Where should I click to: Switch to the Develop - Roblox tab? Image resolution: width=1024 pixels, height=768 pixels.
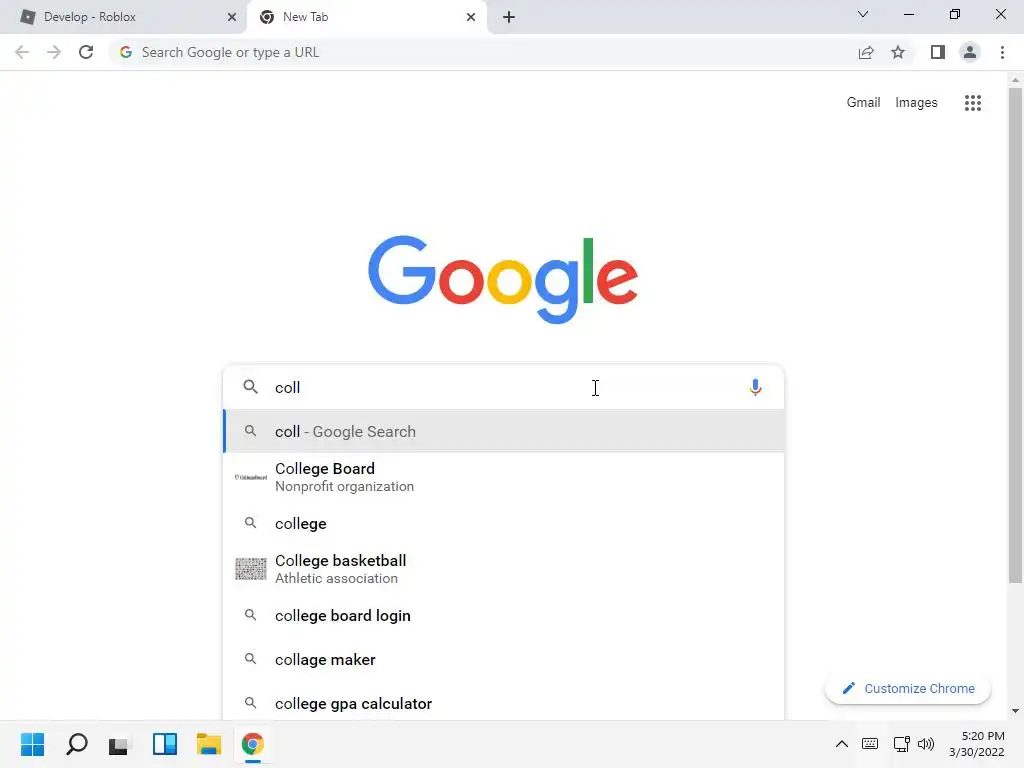click(124, 17)
